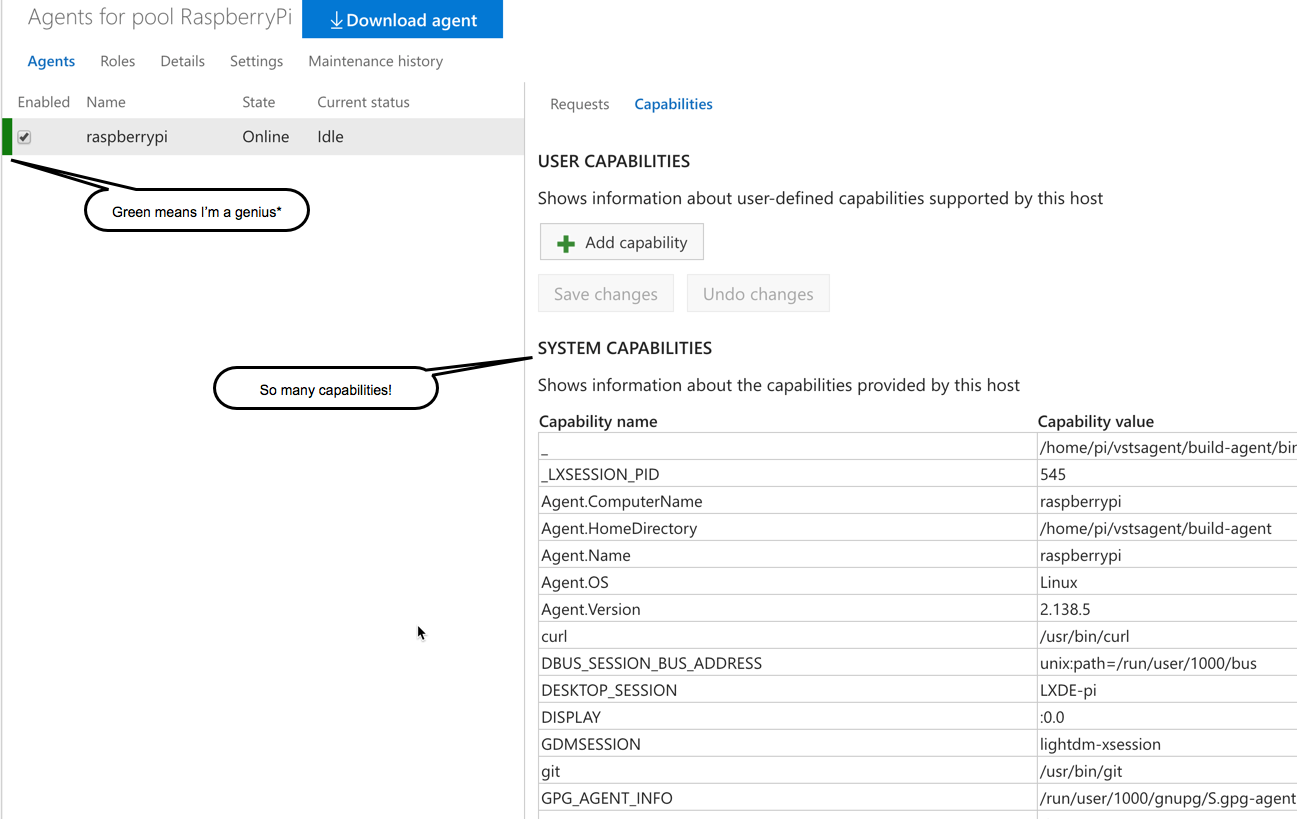Click the Enabled column header
The image size is (1297, 821).
pyautogui.click(x=44, y=102)
